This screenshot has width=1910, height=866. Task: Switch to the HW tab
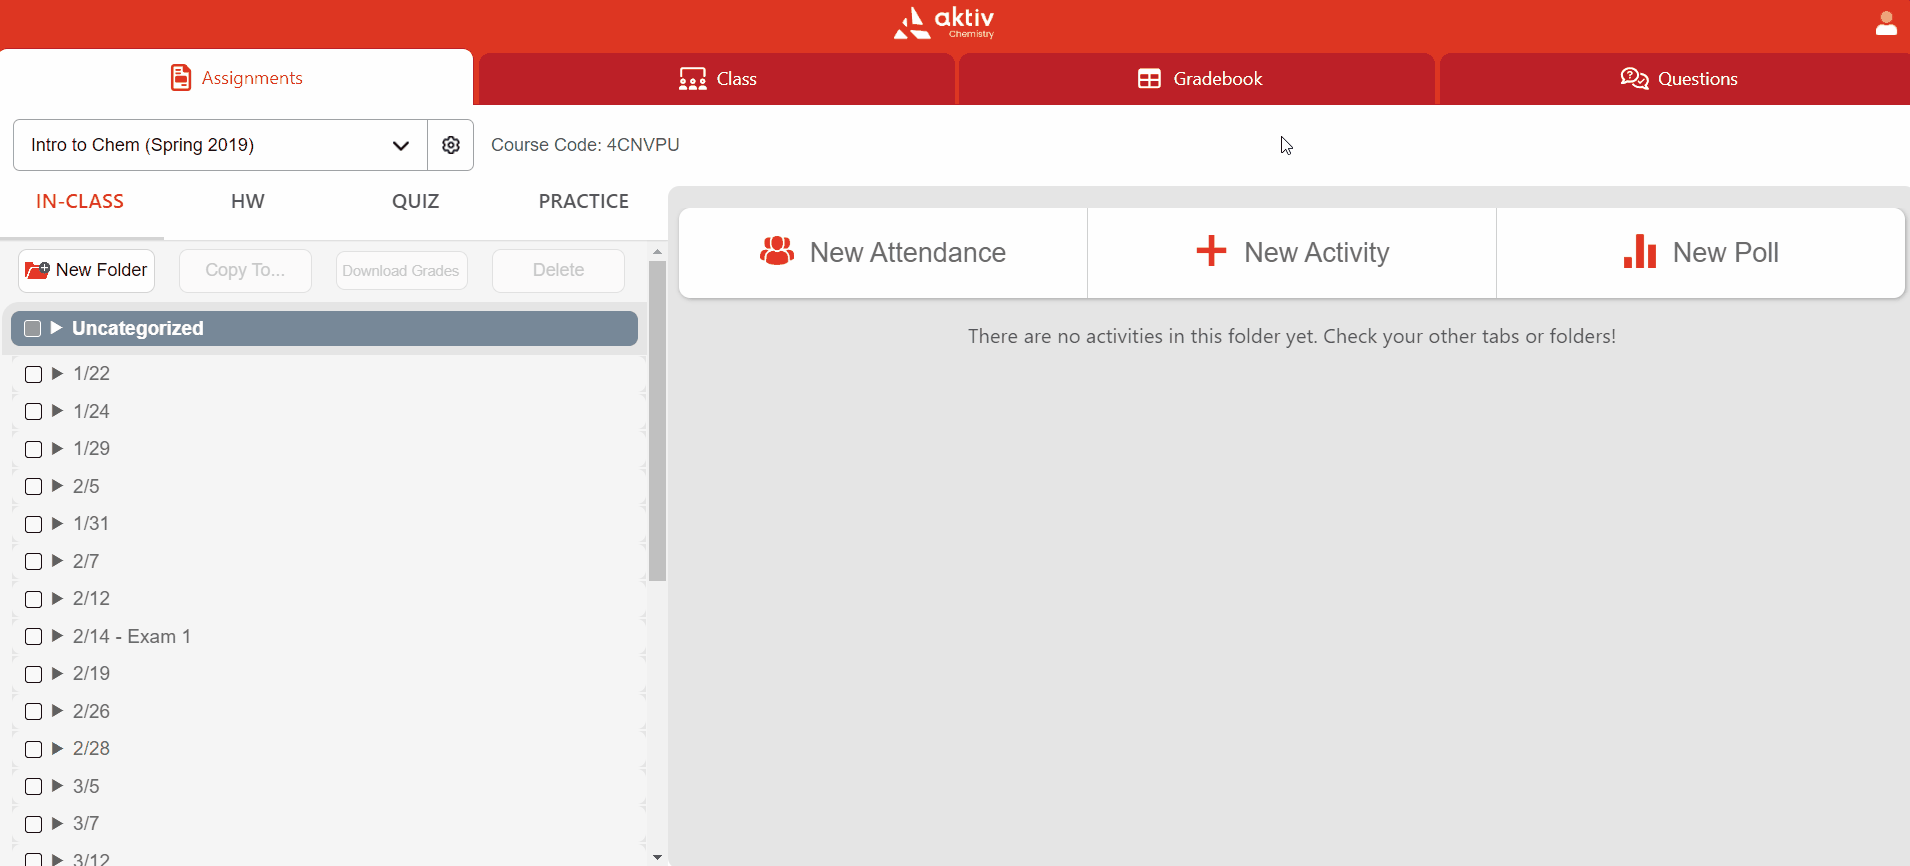pyautogui.click(x=247, y=201)
